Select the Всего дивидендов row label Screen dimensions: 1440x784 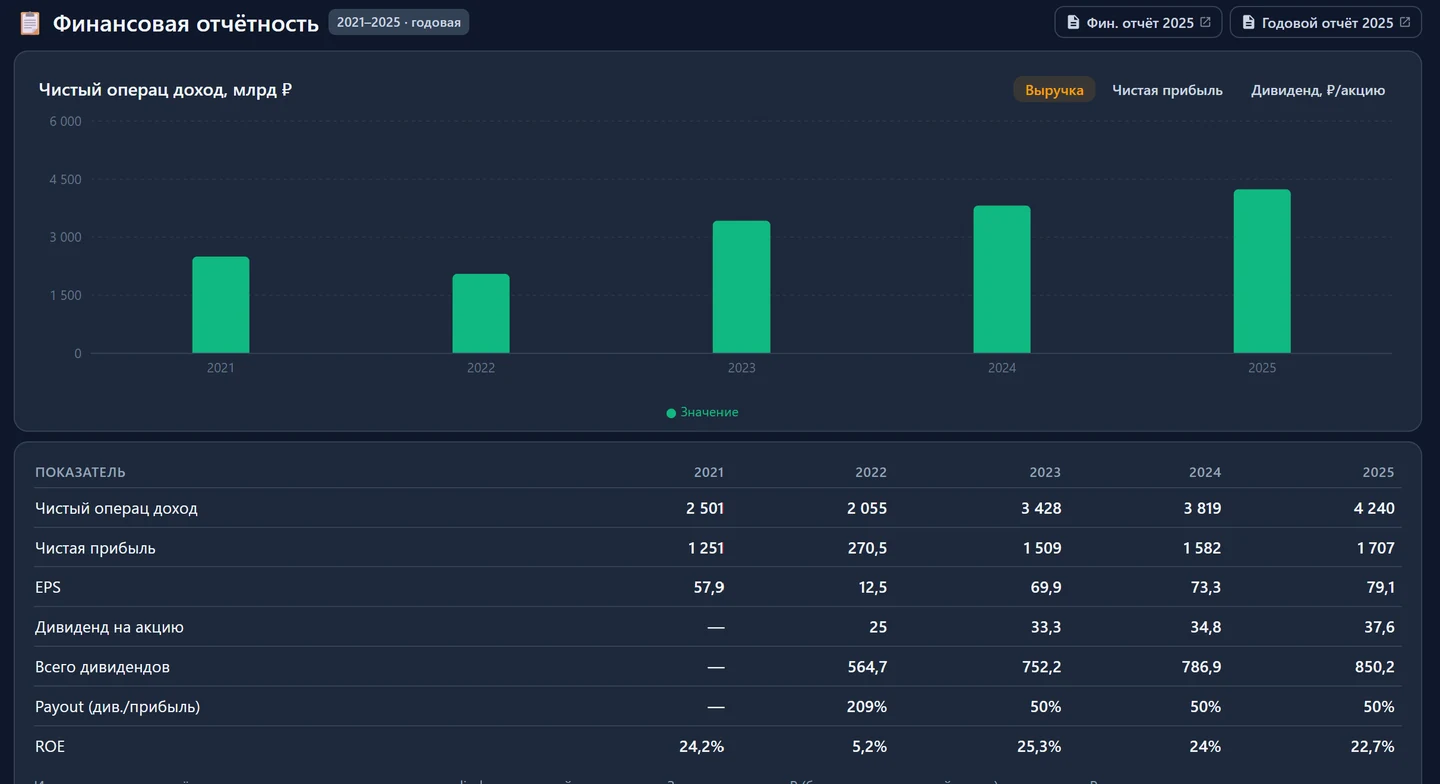(102, 667)
